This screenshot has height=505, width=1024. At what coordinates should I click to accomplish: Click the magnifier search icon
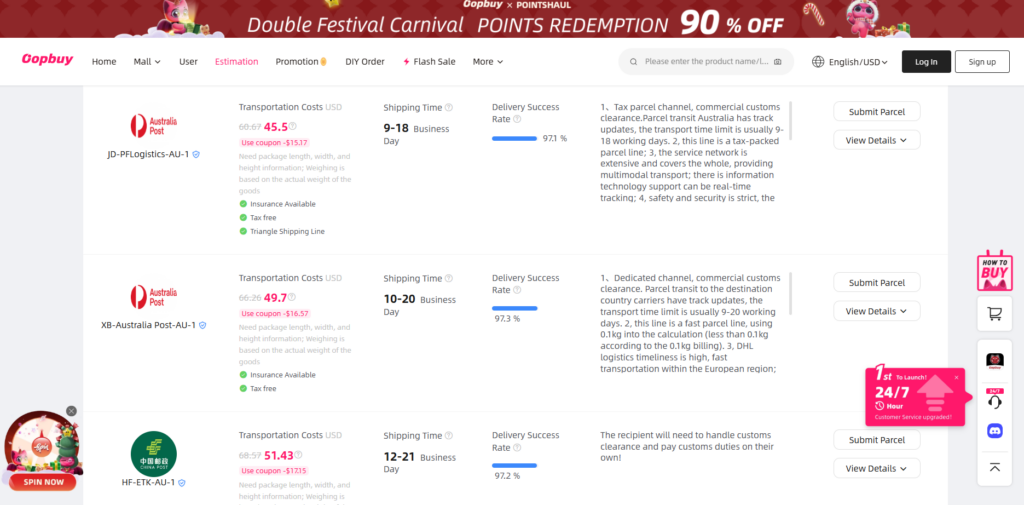tap(633, 62)
